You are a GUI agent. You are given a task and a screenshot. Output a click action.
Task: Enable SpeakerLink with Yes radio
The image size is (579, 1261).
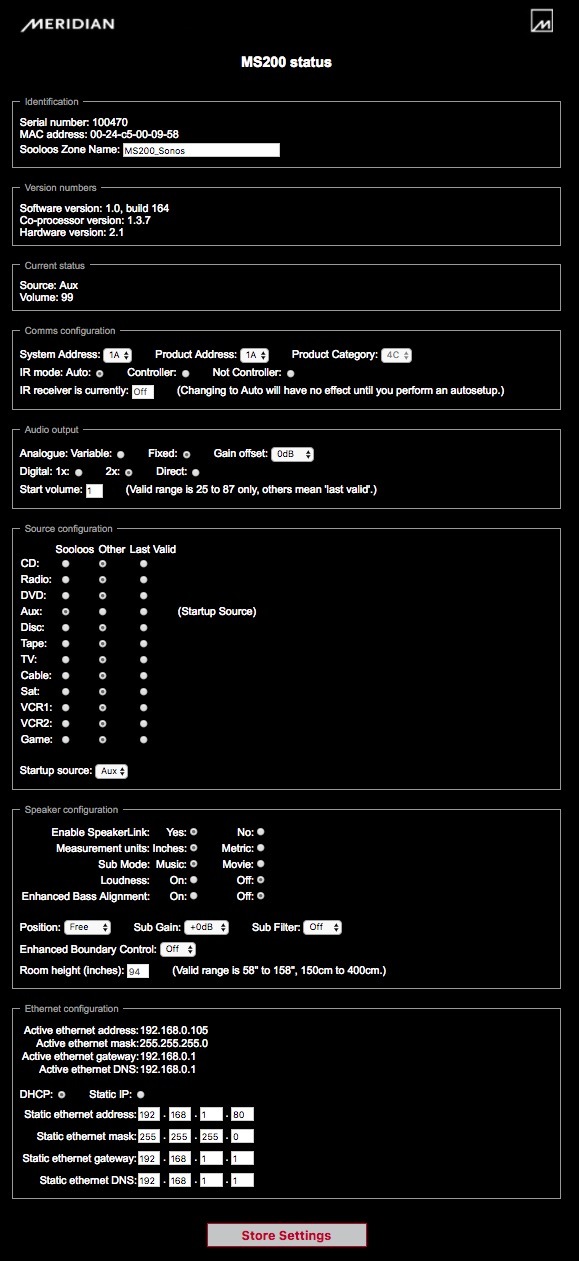[x=194, y=831]
